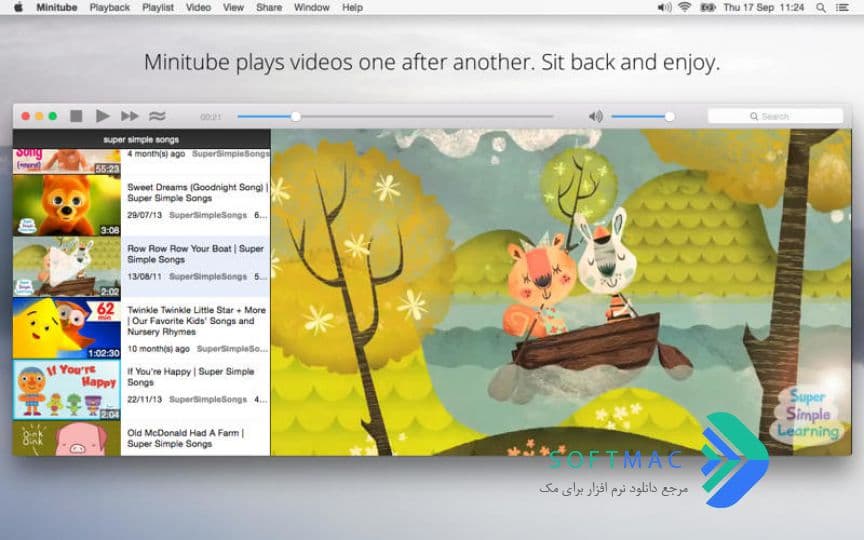Click the battery icon in the menu bar
Viewport: 864px width, 540px height.
click(708, 8)
